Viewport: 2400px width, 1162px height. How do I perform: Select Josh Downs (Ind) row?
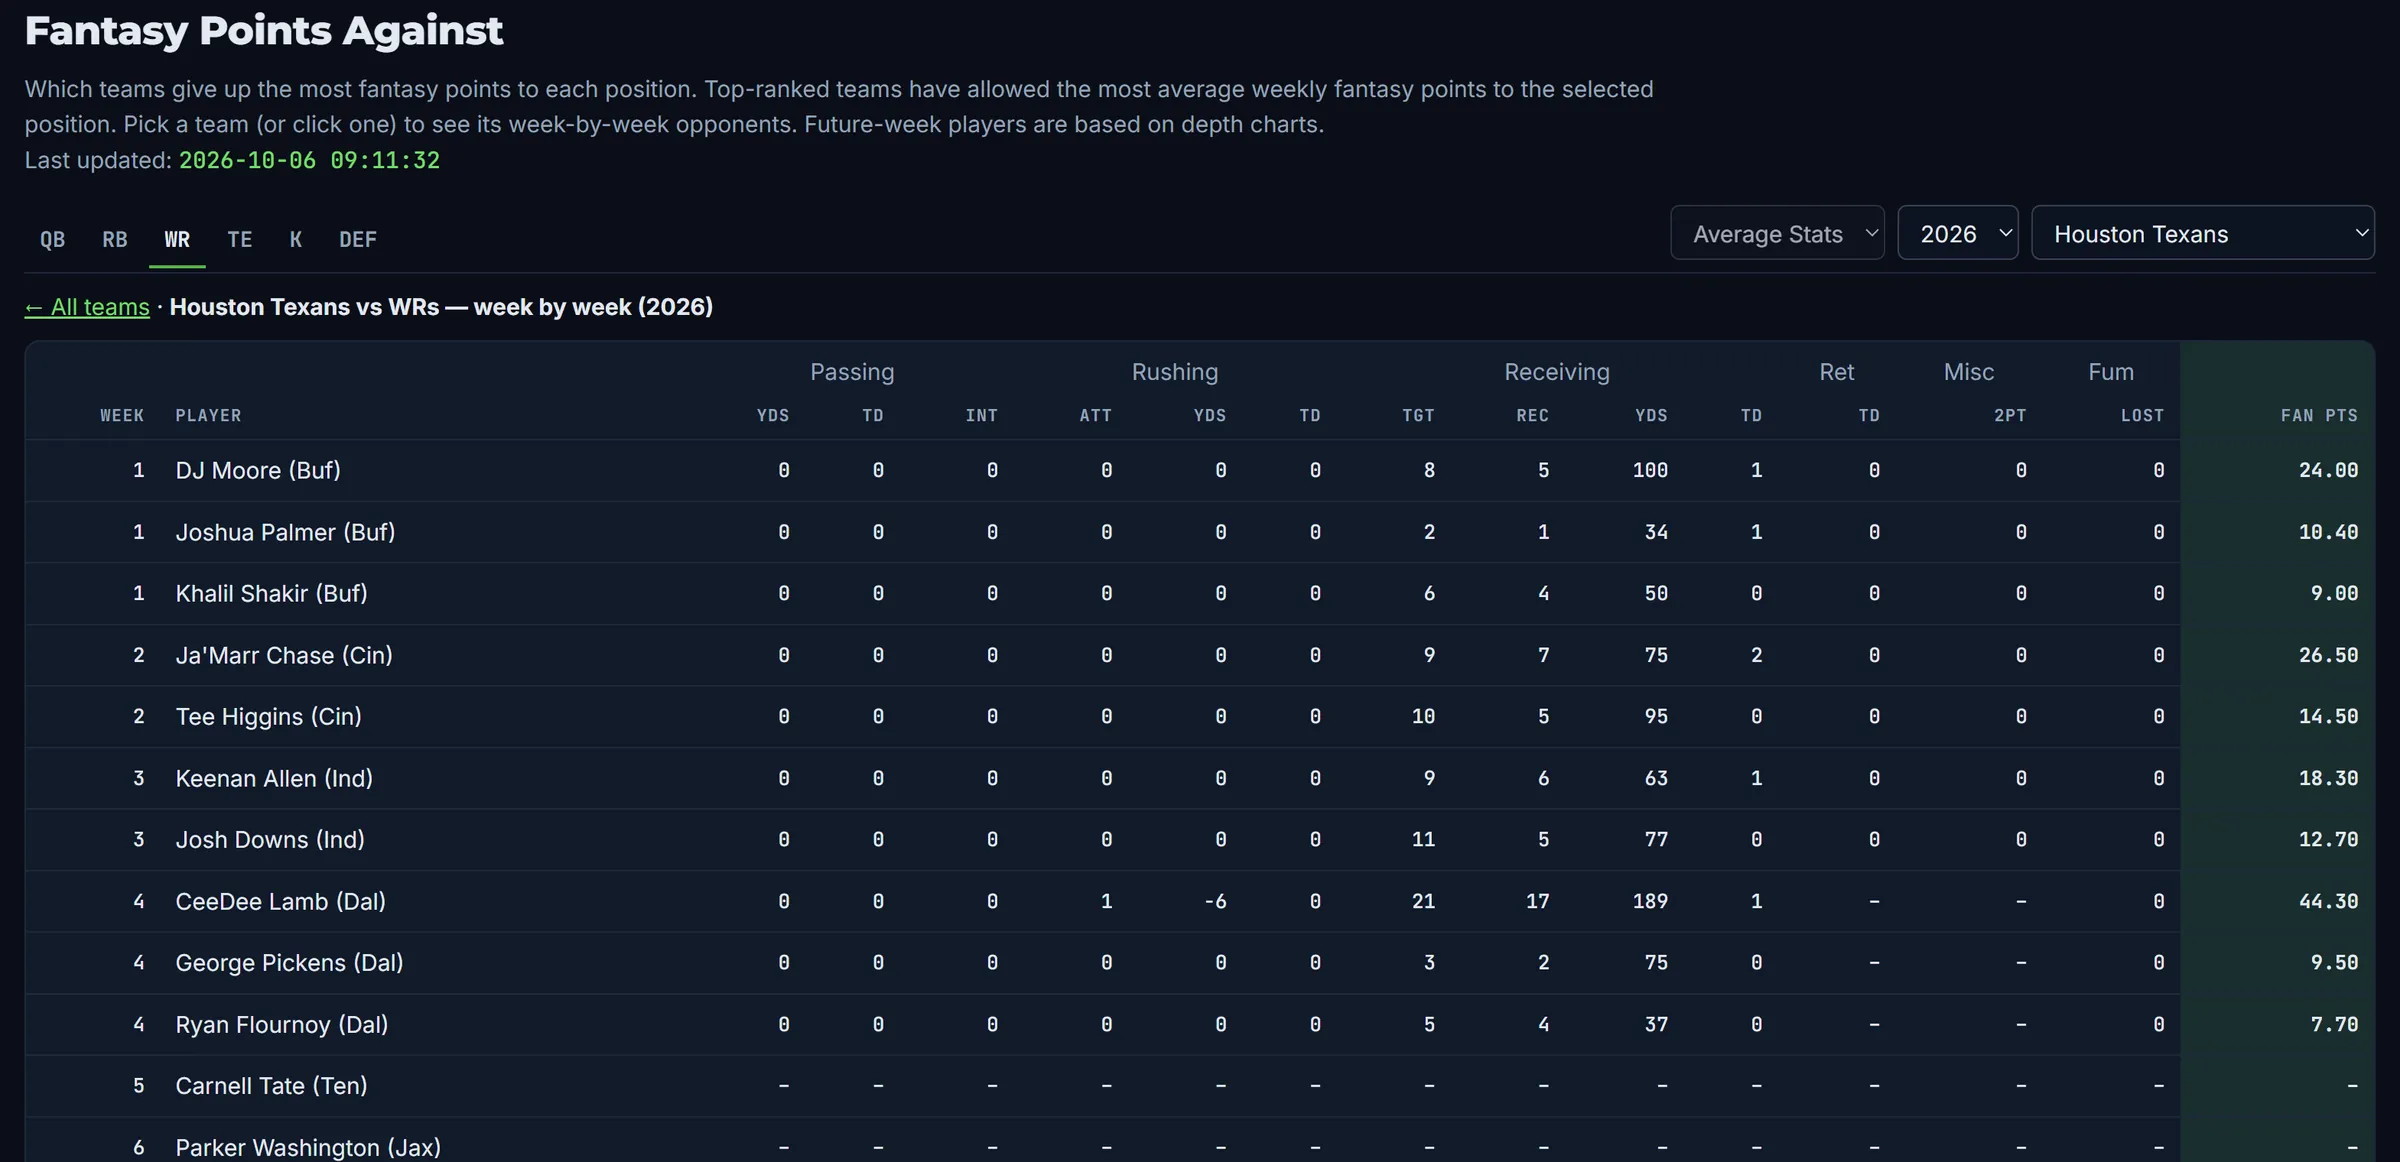(1199, 839)
